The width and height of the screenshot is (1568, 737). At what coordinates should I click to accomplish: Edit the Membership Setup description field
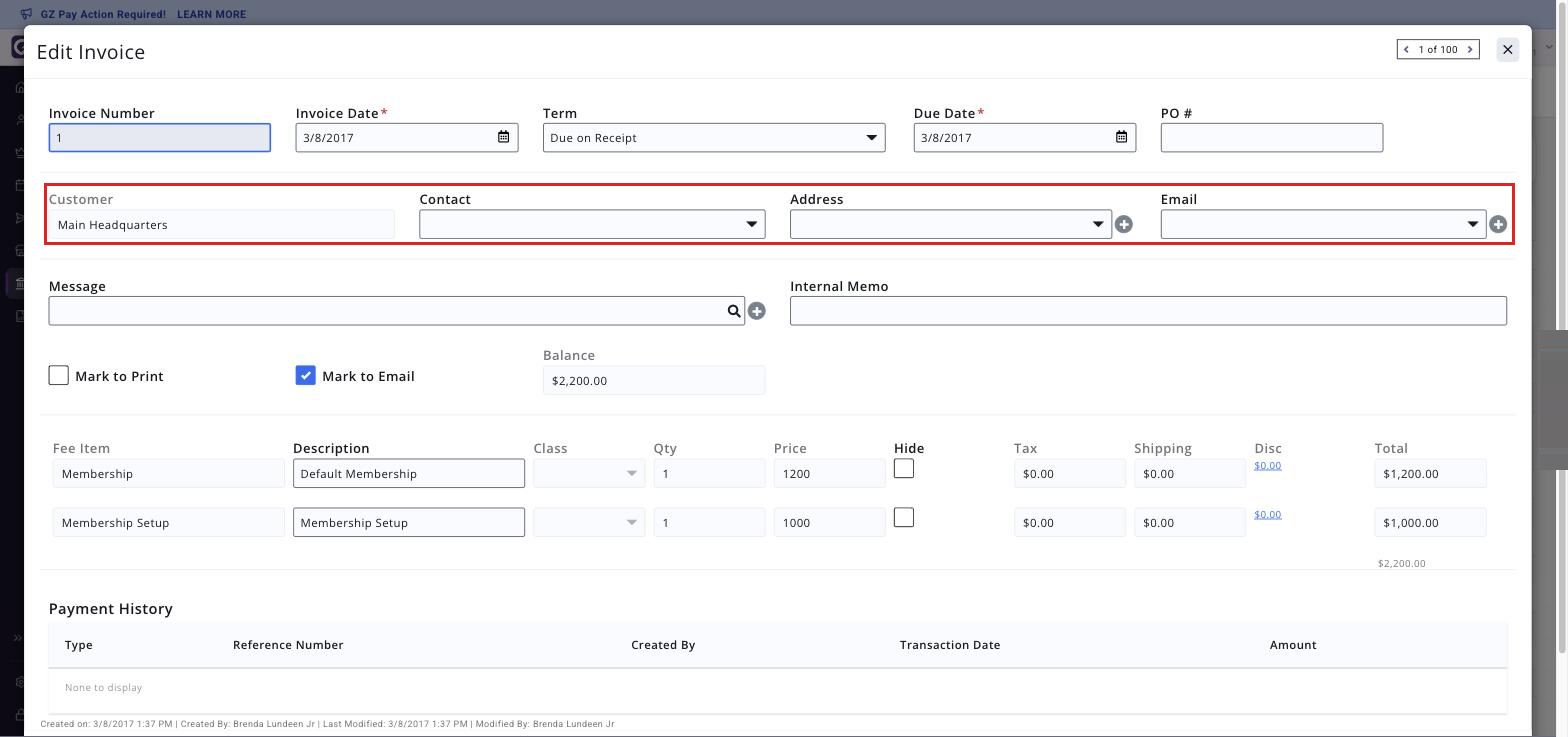[x=409, y=522]
